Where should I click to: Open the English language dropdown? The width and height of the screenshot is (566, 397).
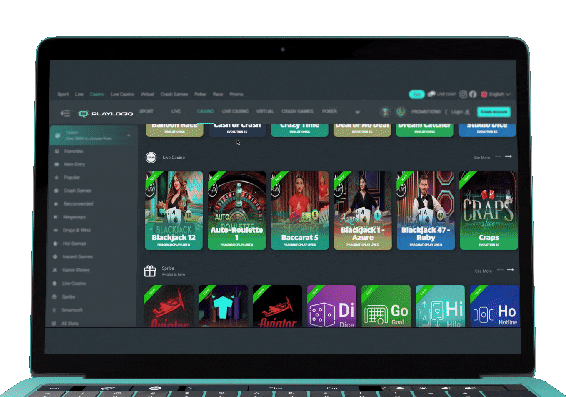[x=496, y=94]
